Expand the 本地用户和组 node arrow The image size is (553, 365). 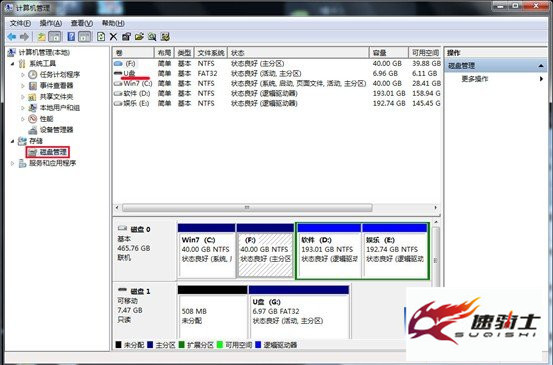coord(23,108)
